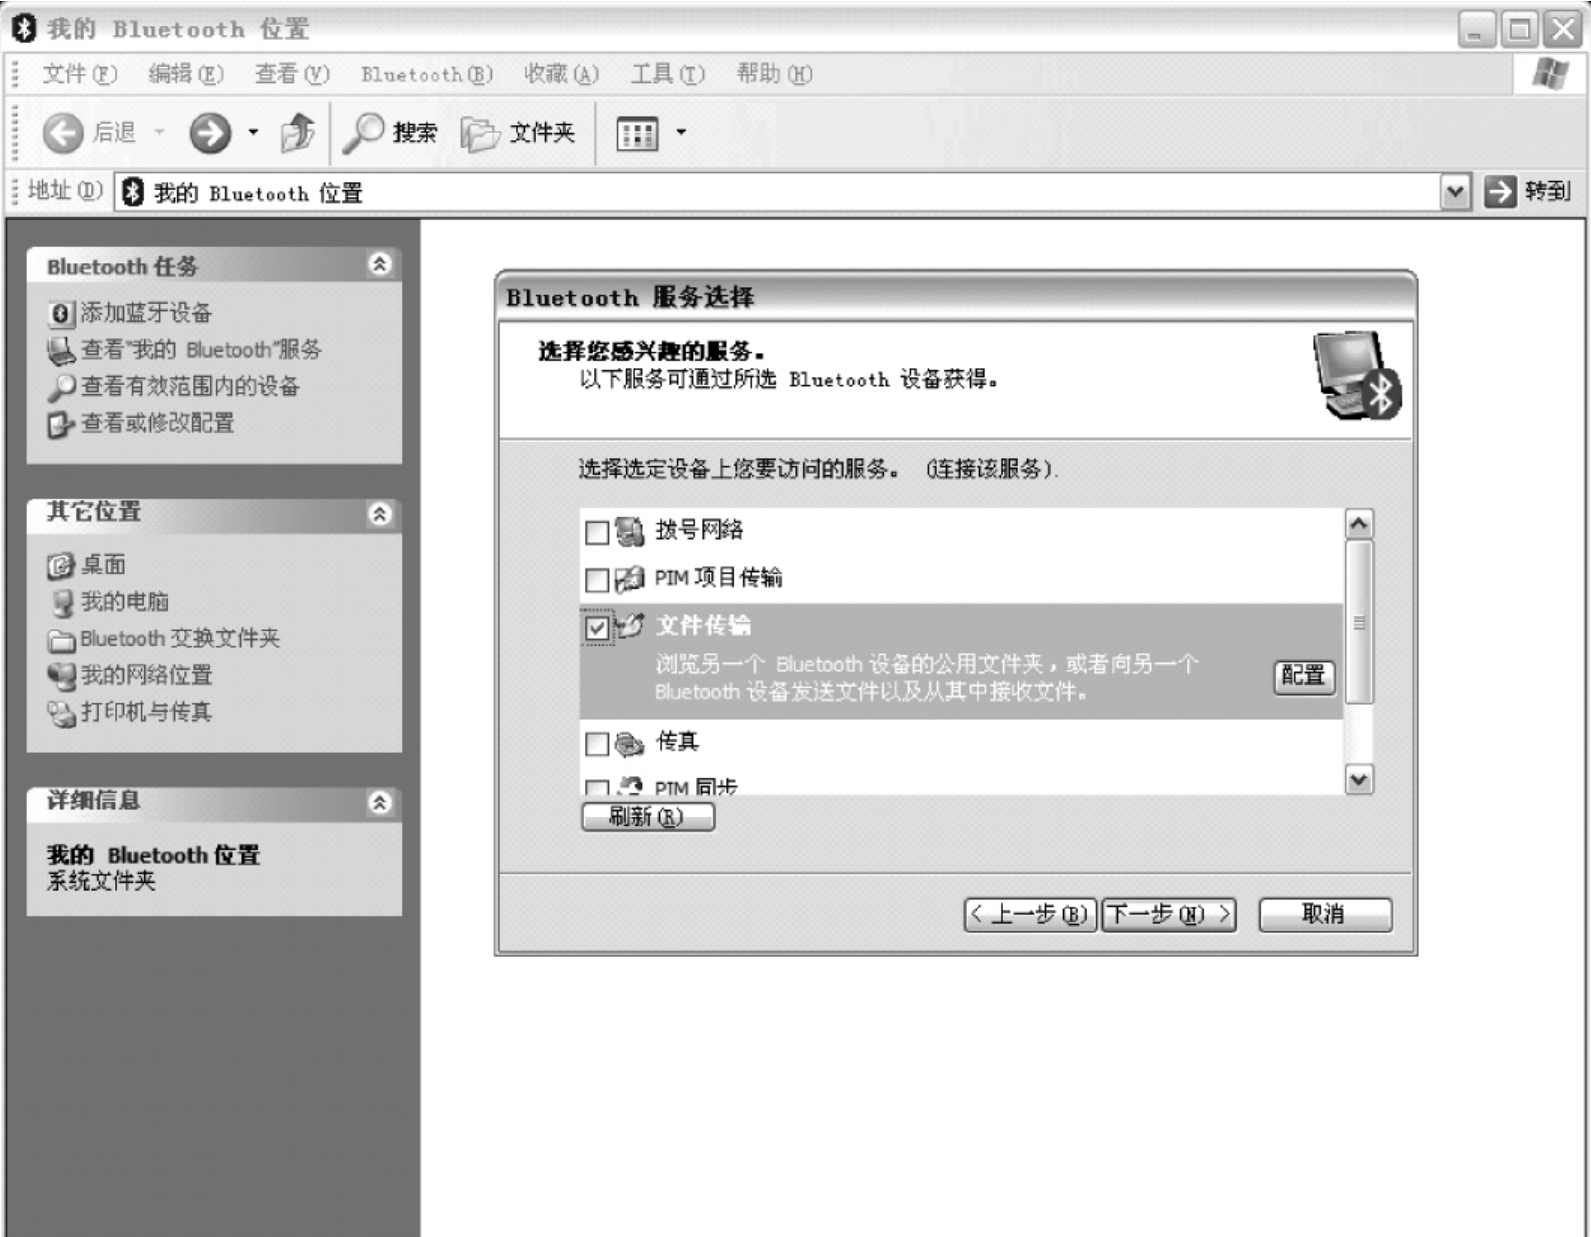Click the 查看有效范围内的设备 magnifier icon

(61, 387)
